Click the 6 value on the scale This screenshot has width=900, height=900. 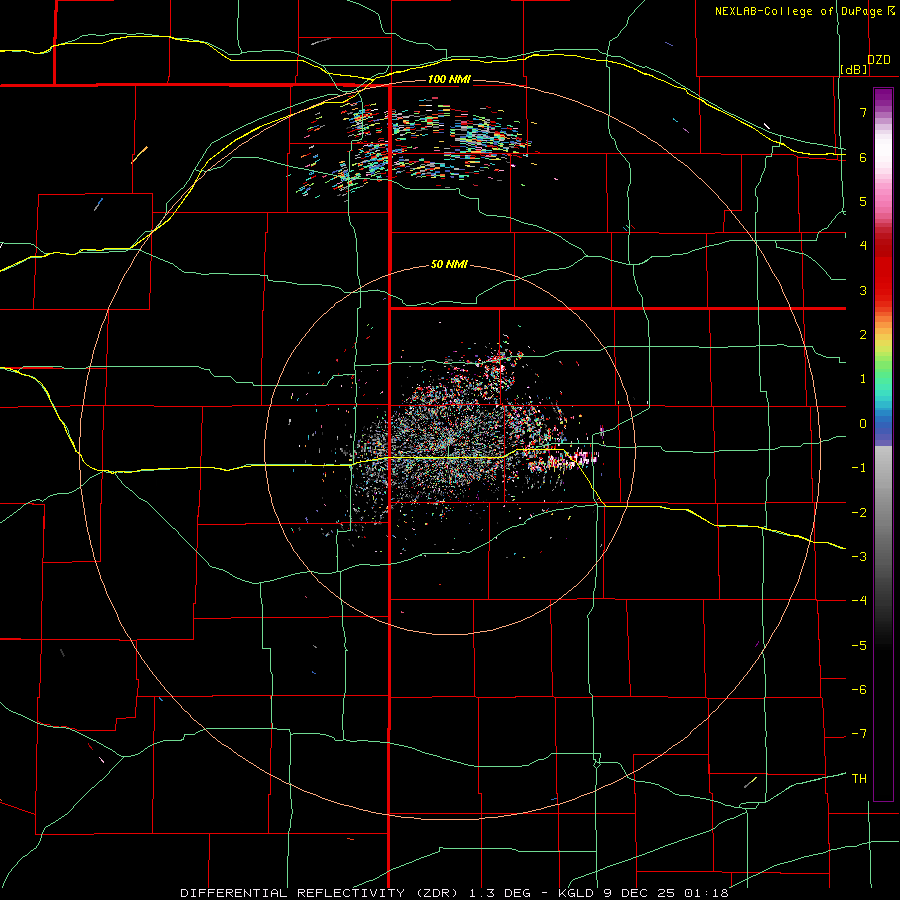click(863, 157)
